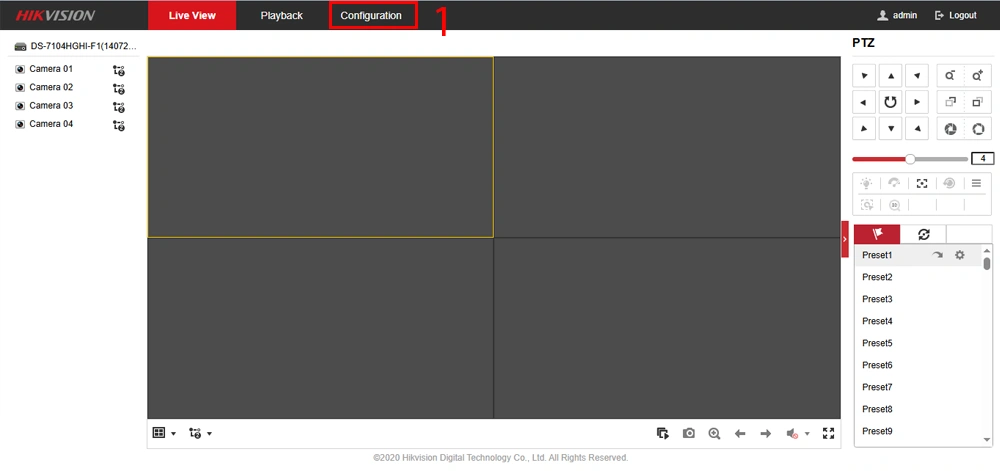Start recording all cameras from bottom toolbar

(662, 433)
